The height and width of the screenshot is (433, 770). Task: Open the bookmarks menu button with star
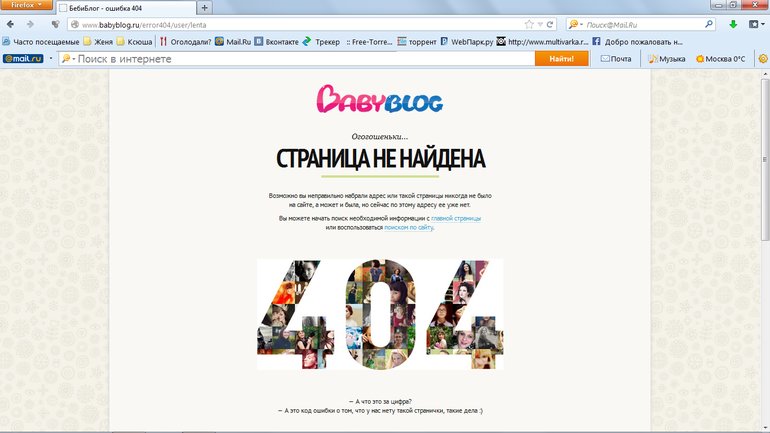pos(756,24)
